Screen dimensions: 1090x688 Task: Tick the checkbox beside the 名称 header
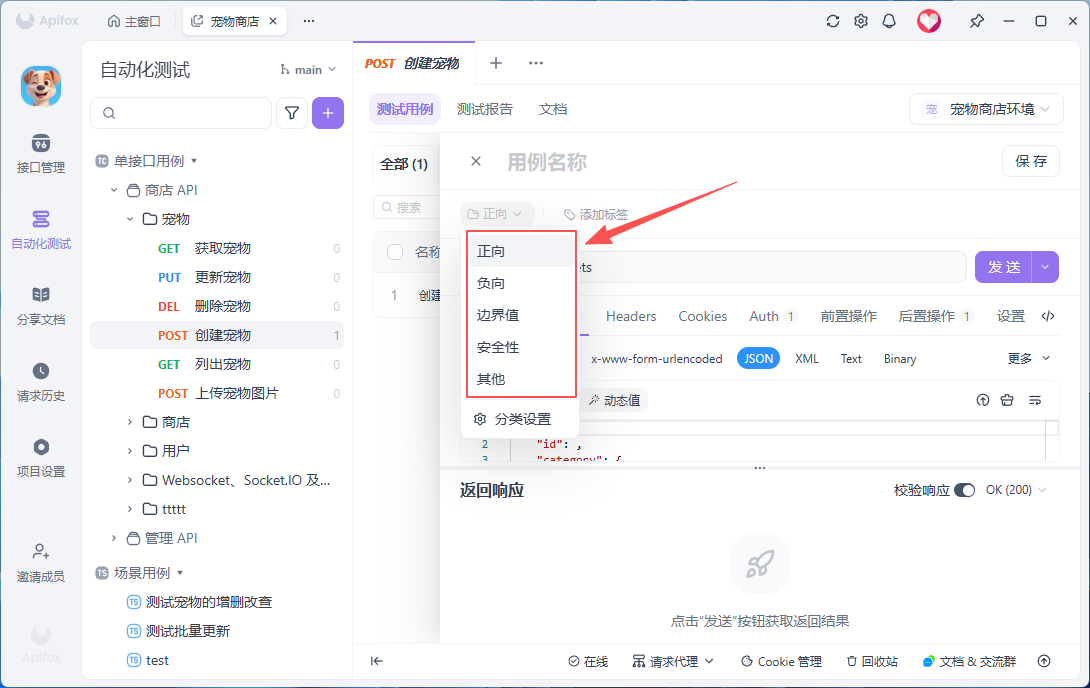coord(395,252)
